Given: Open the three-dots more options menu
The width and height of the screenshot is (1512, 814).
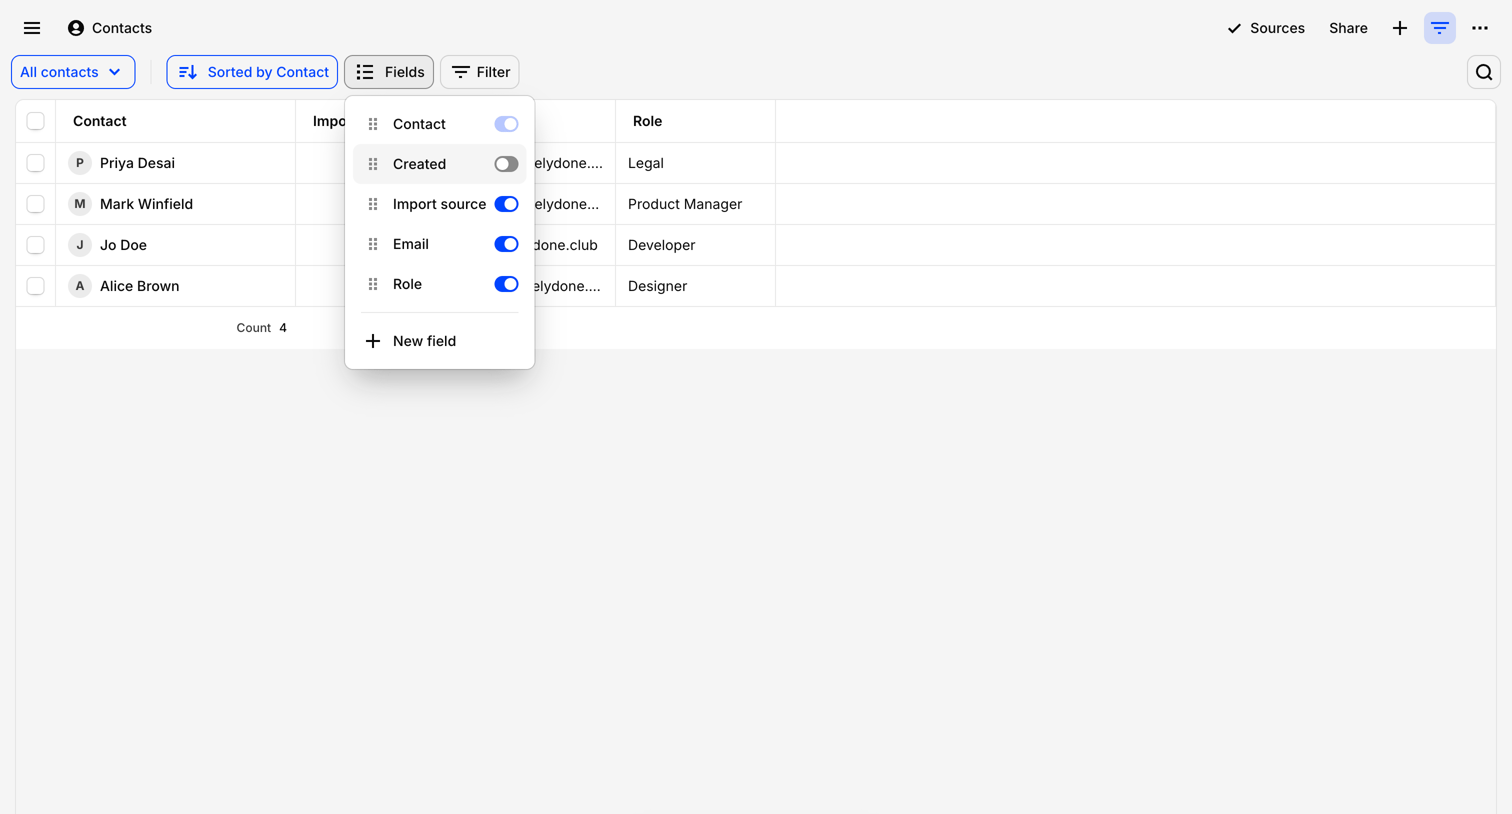Looking at the screenshot, I should [x=1480, y=28].
